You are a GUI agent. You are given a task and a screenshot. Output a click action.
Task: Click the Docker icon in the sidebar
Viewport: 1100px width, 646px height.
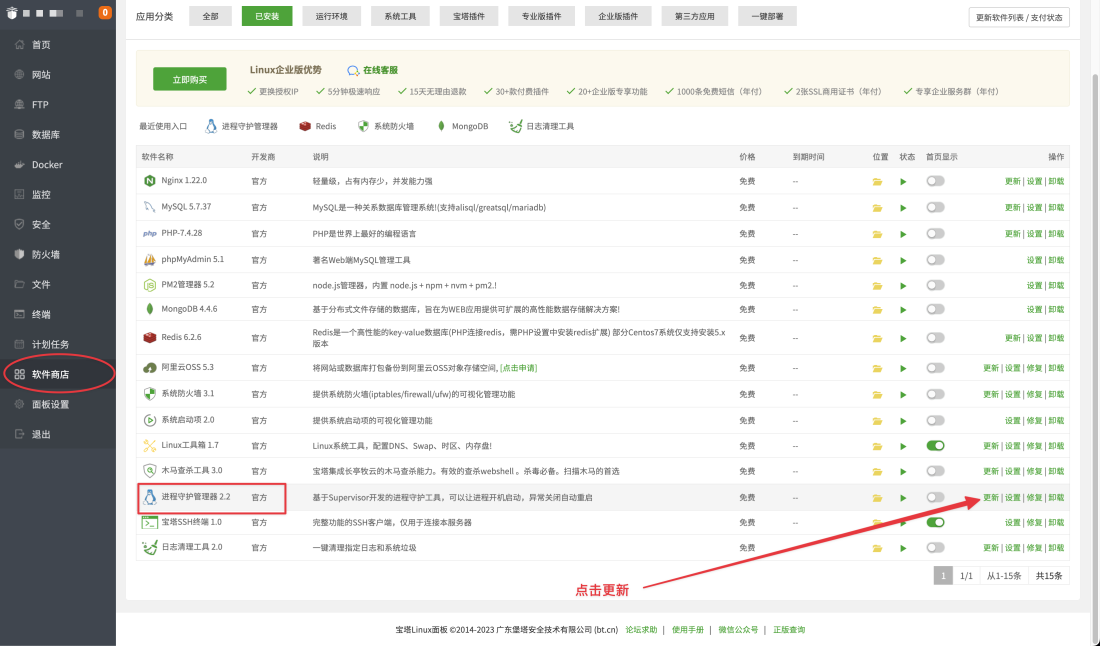click(x=20, y=165)
